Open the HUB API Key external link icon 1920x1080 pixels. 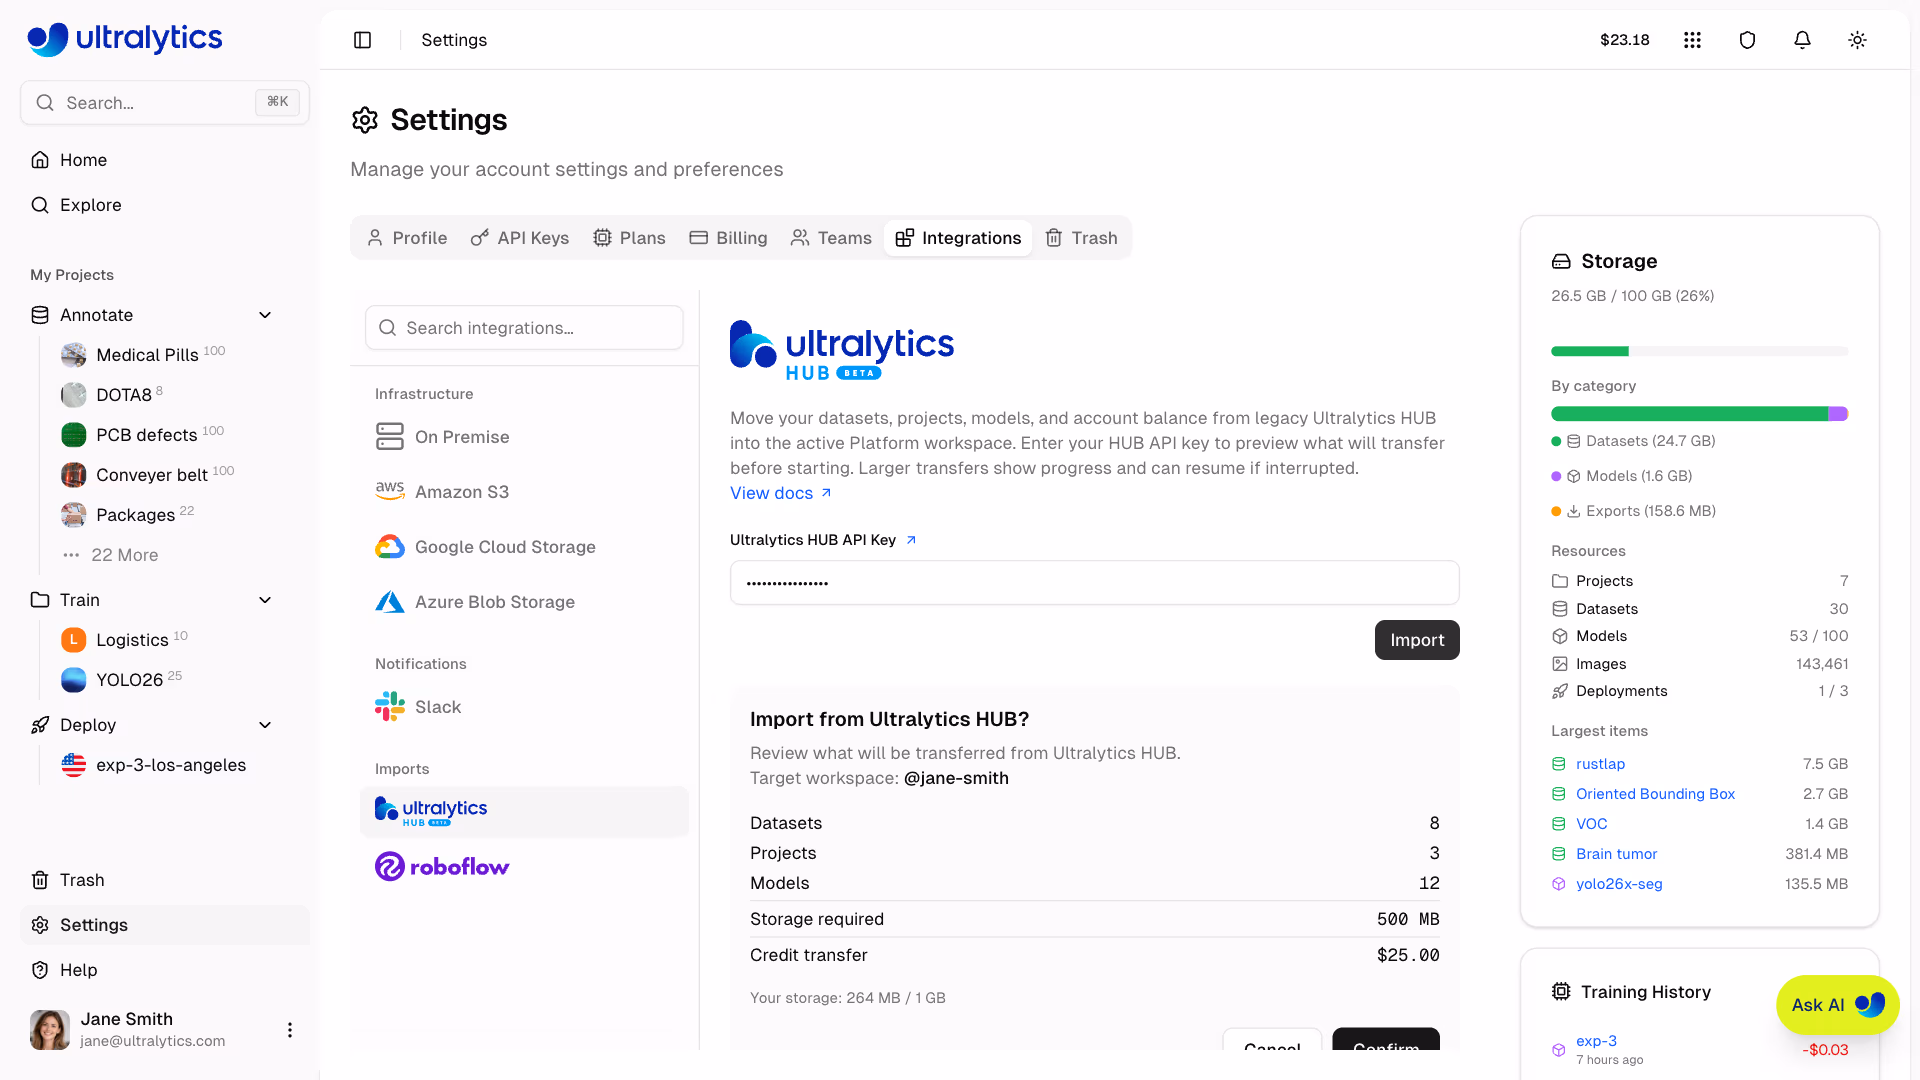(x=911, y=540)
